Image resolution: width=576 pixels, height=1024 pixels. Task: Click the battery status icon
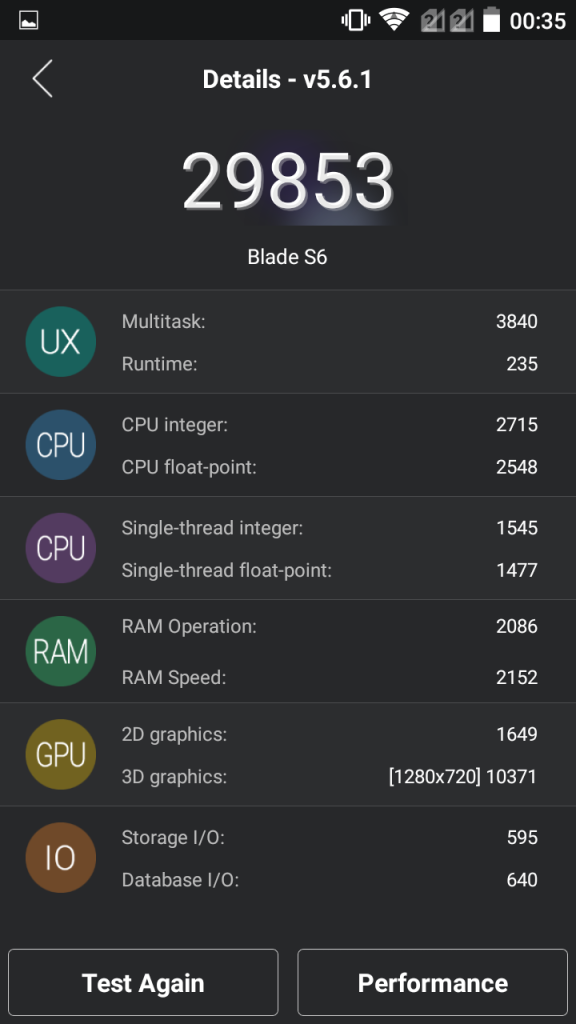coord(491,20)
